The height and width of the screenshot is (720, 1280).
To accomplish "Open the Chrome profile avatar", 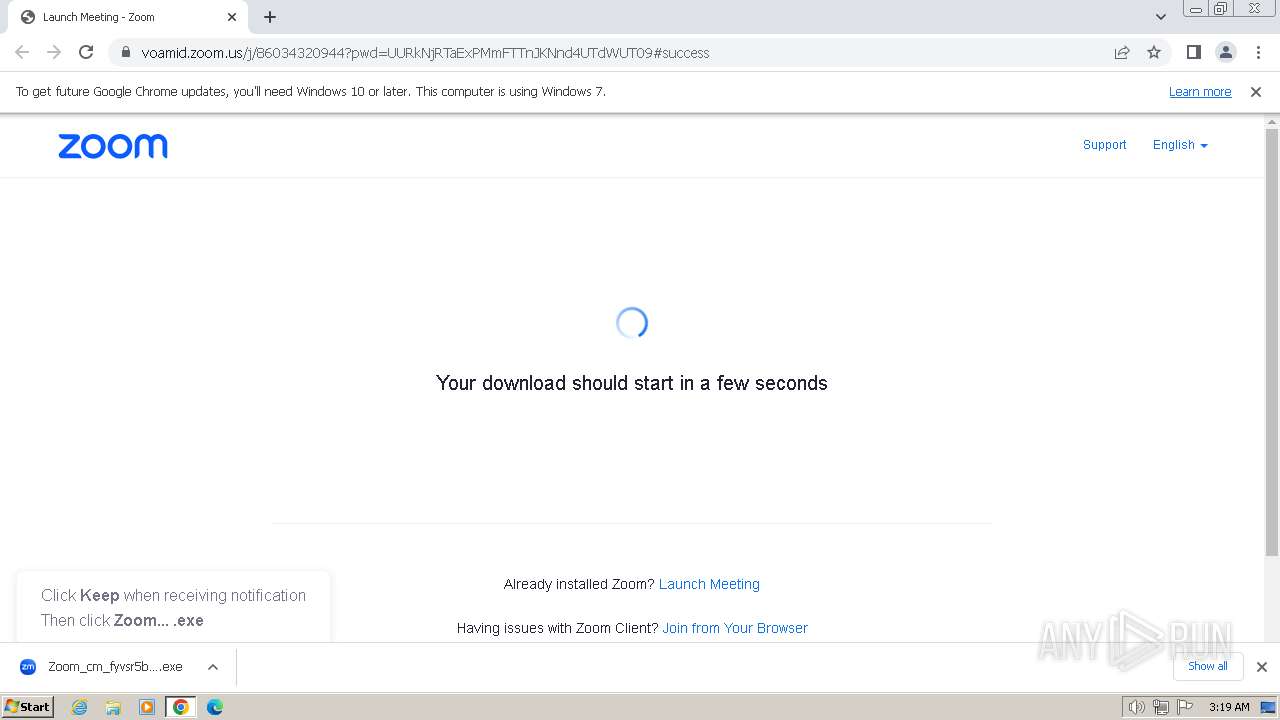I will tap(1226, 53).
